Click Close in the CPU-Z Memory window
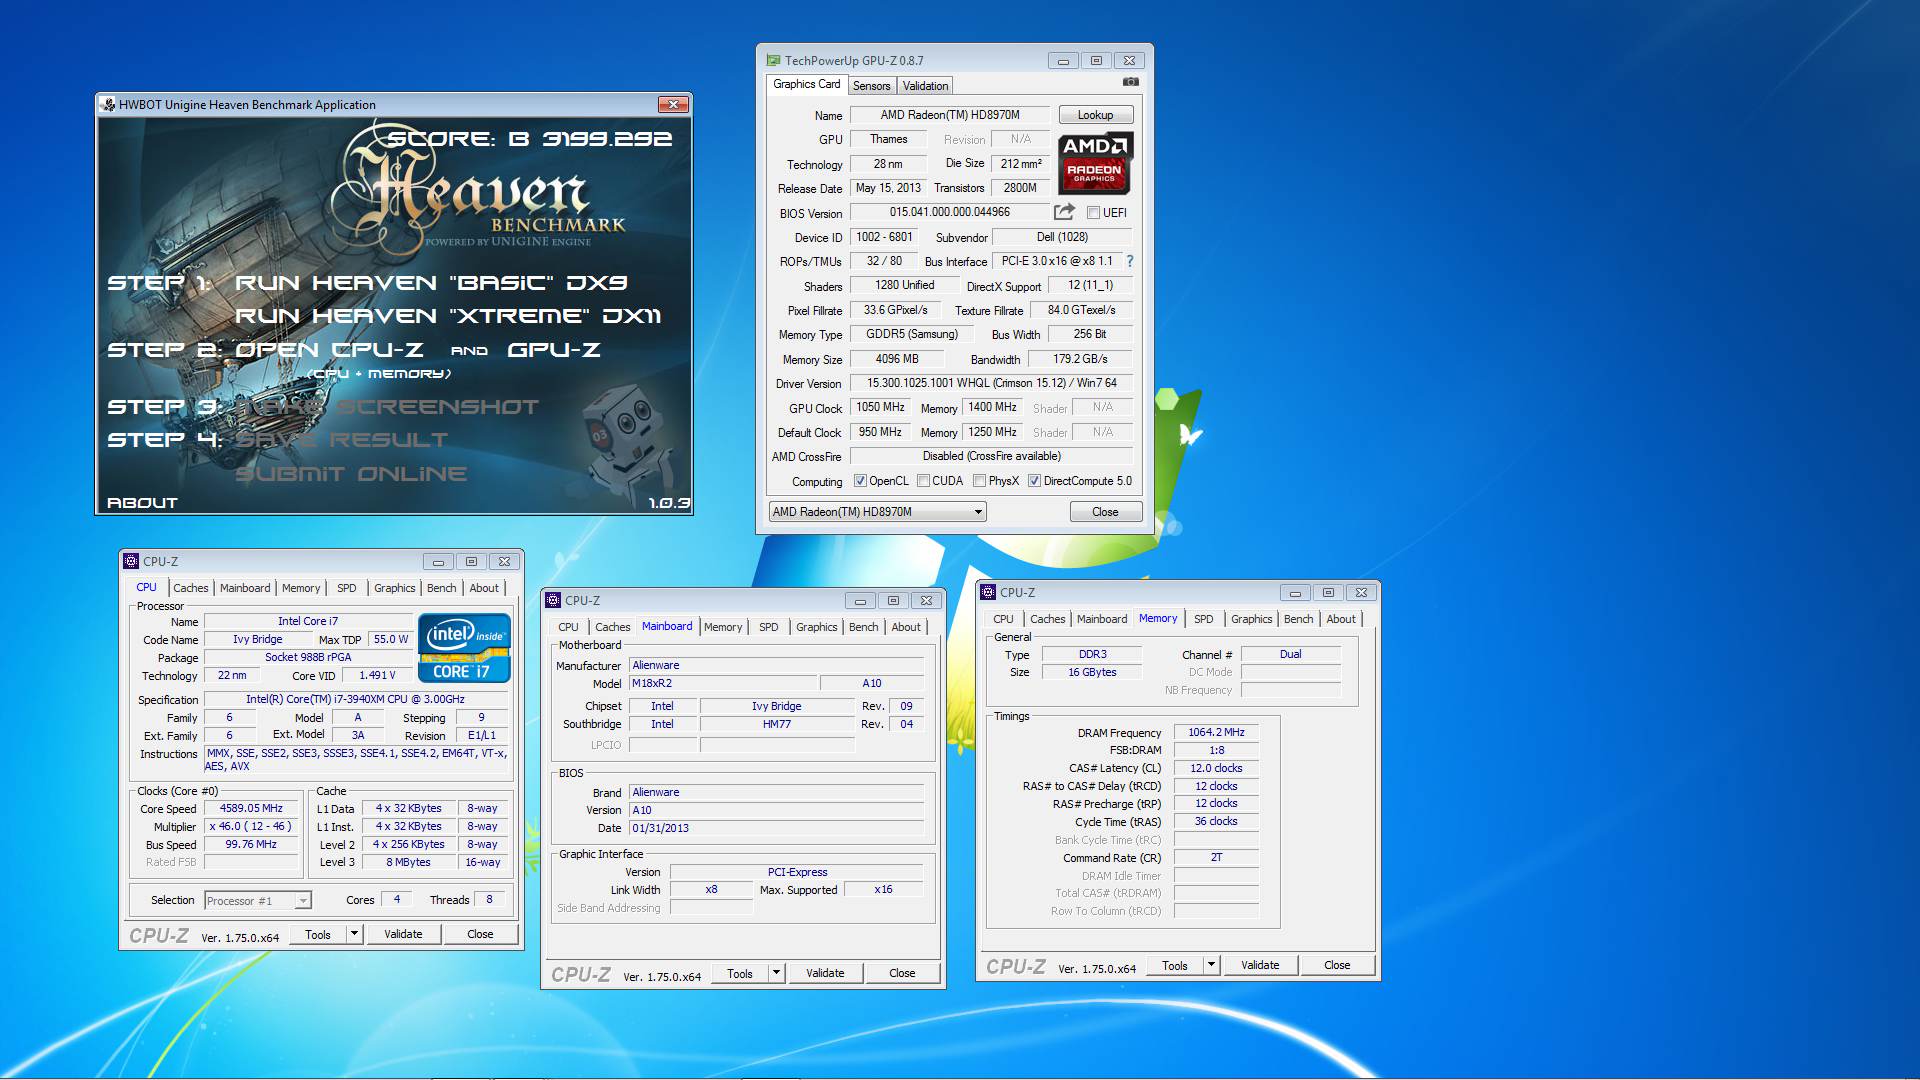 (1337, 965)
